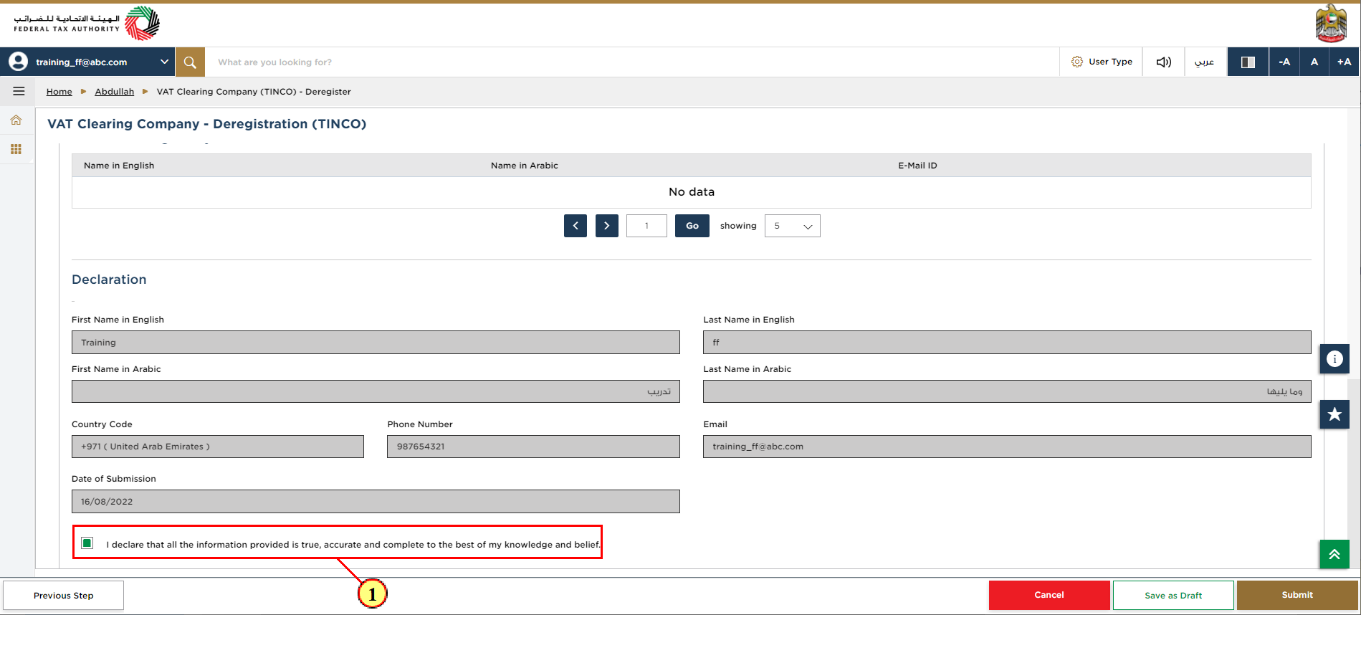Click the page number input
The width and height of the screenshot is (1361, 648).
pos(647,226)
